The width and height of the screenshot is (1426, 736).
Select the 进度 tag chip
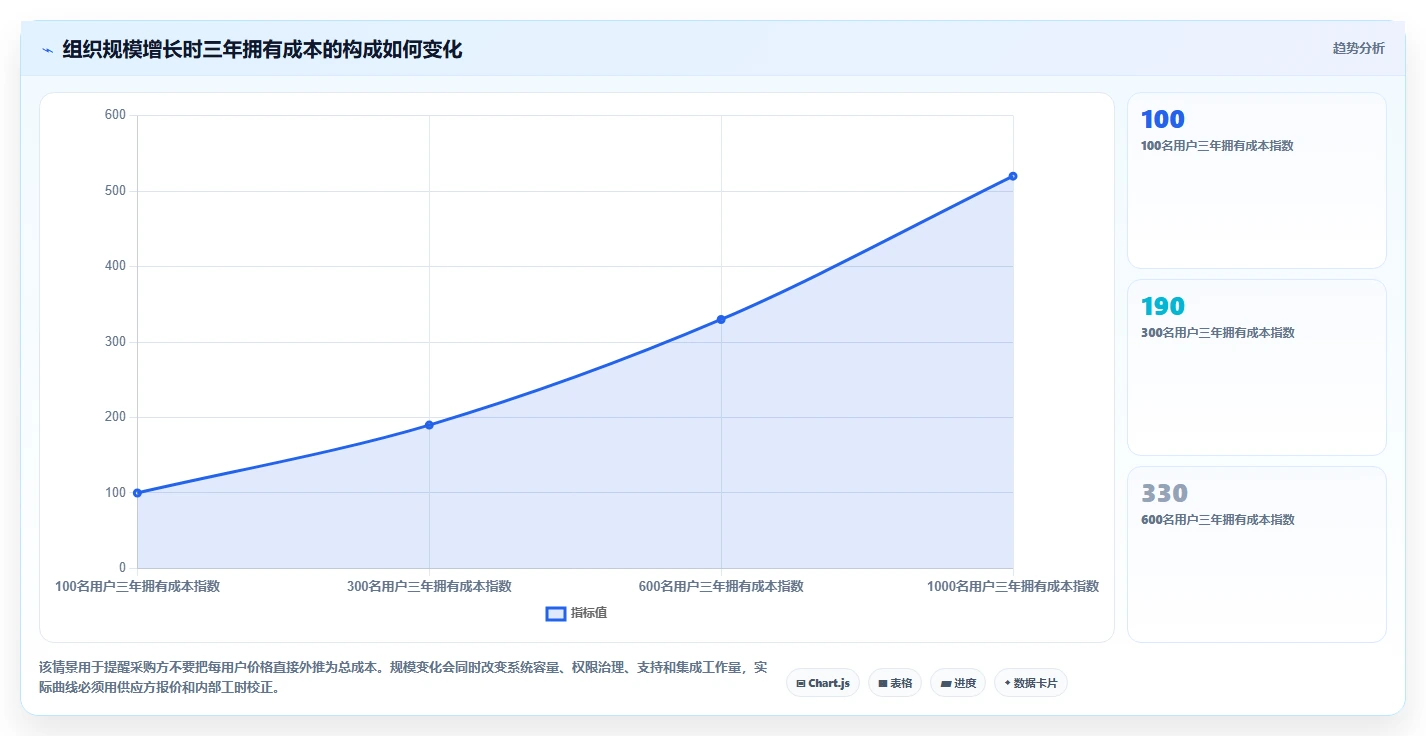(x=958, y=683)
